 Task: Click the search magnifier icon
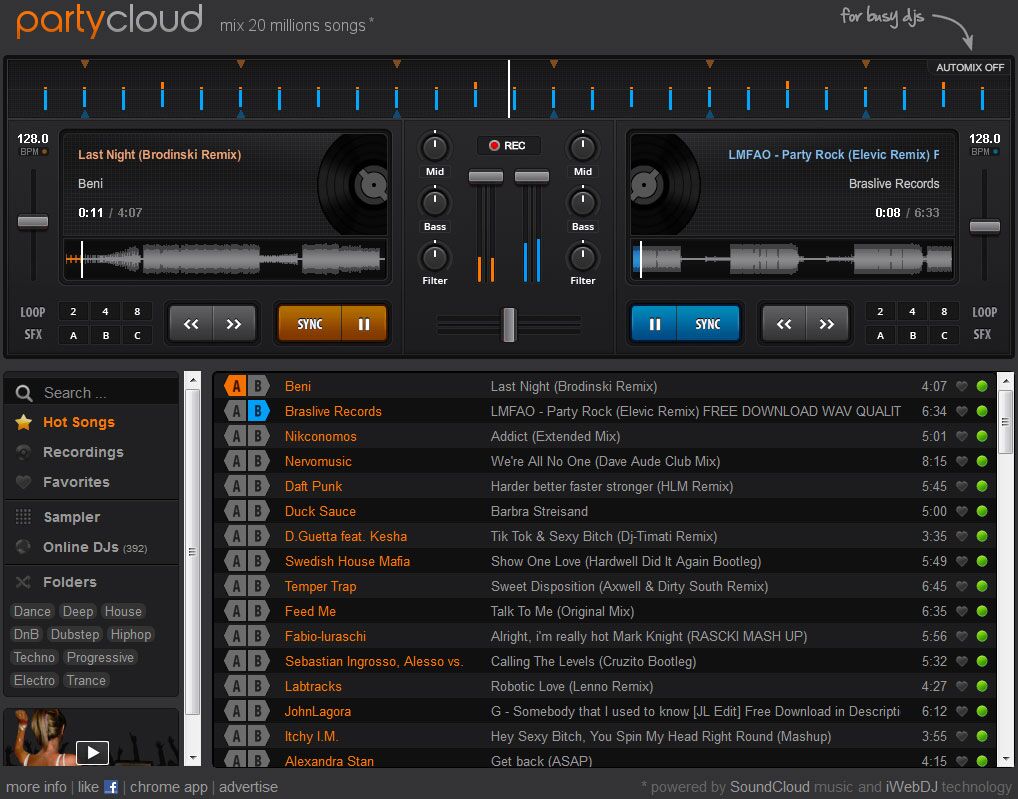24,393
